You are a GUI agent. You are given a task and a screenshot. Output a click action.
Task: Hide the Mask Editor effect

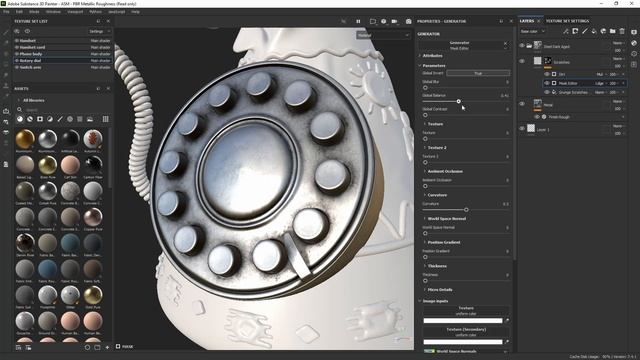point(547,83)
